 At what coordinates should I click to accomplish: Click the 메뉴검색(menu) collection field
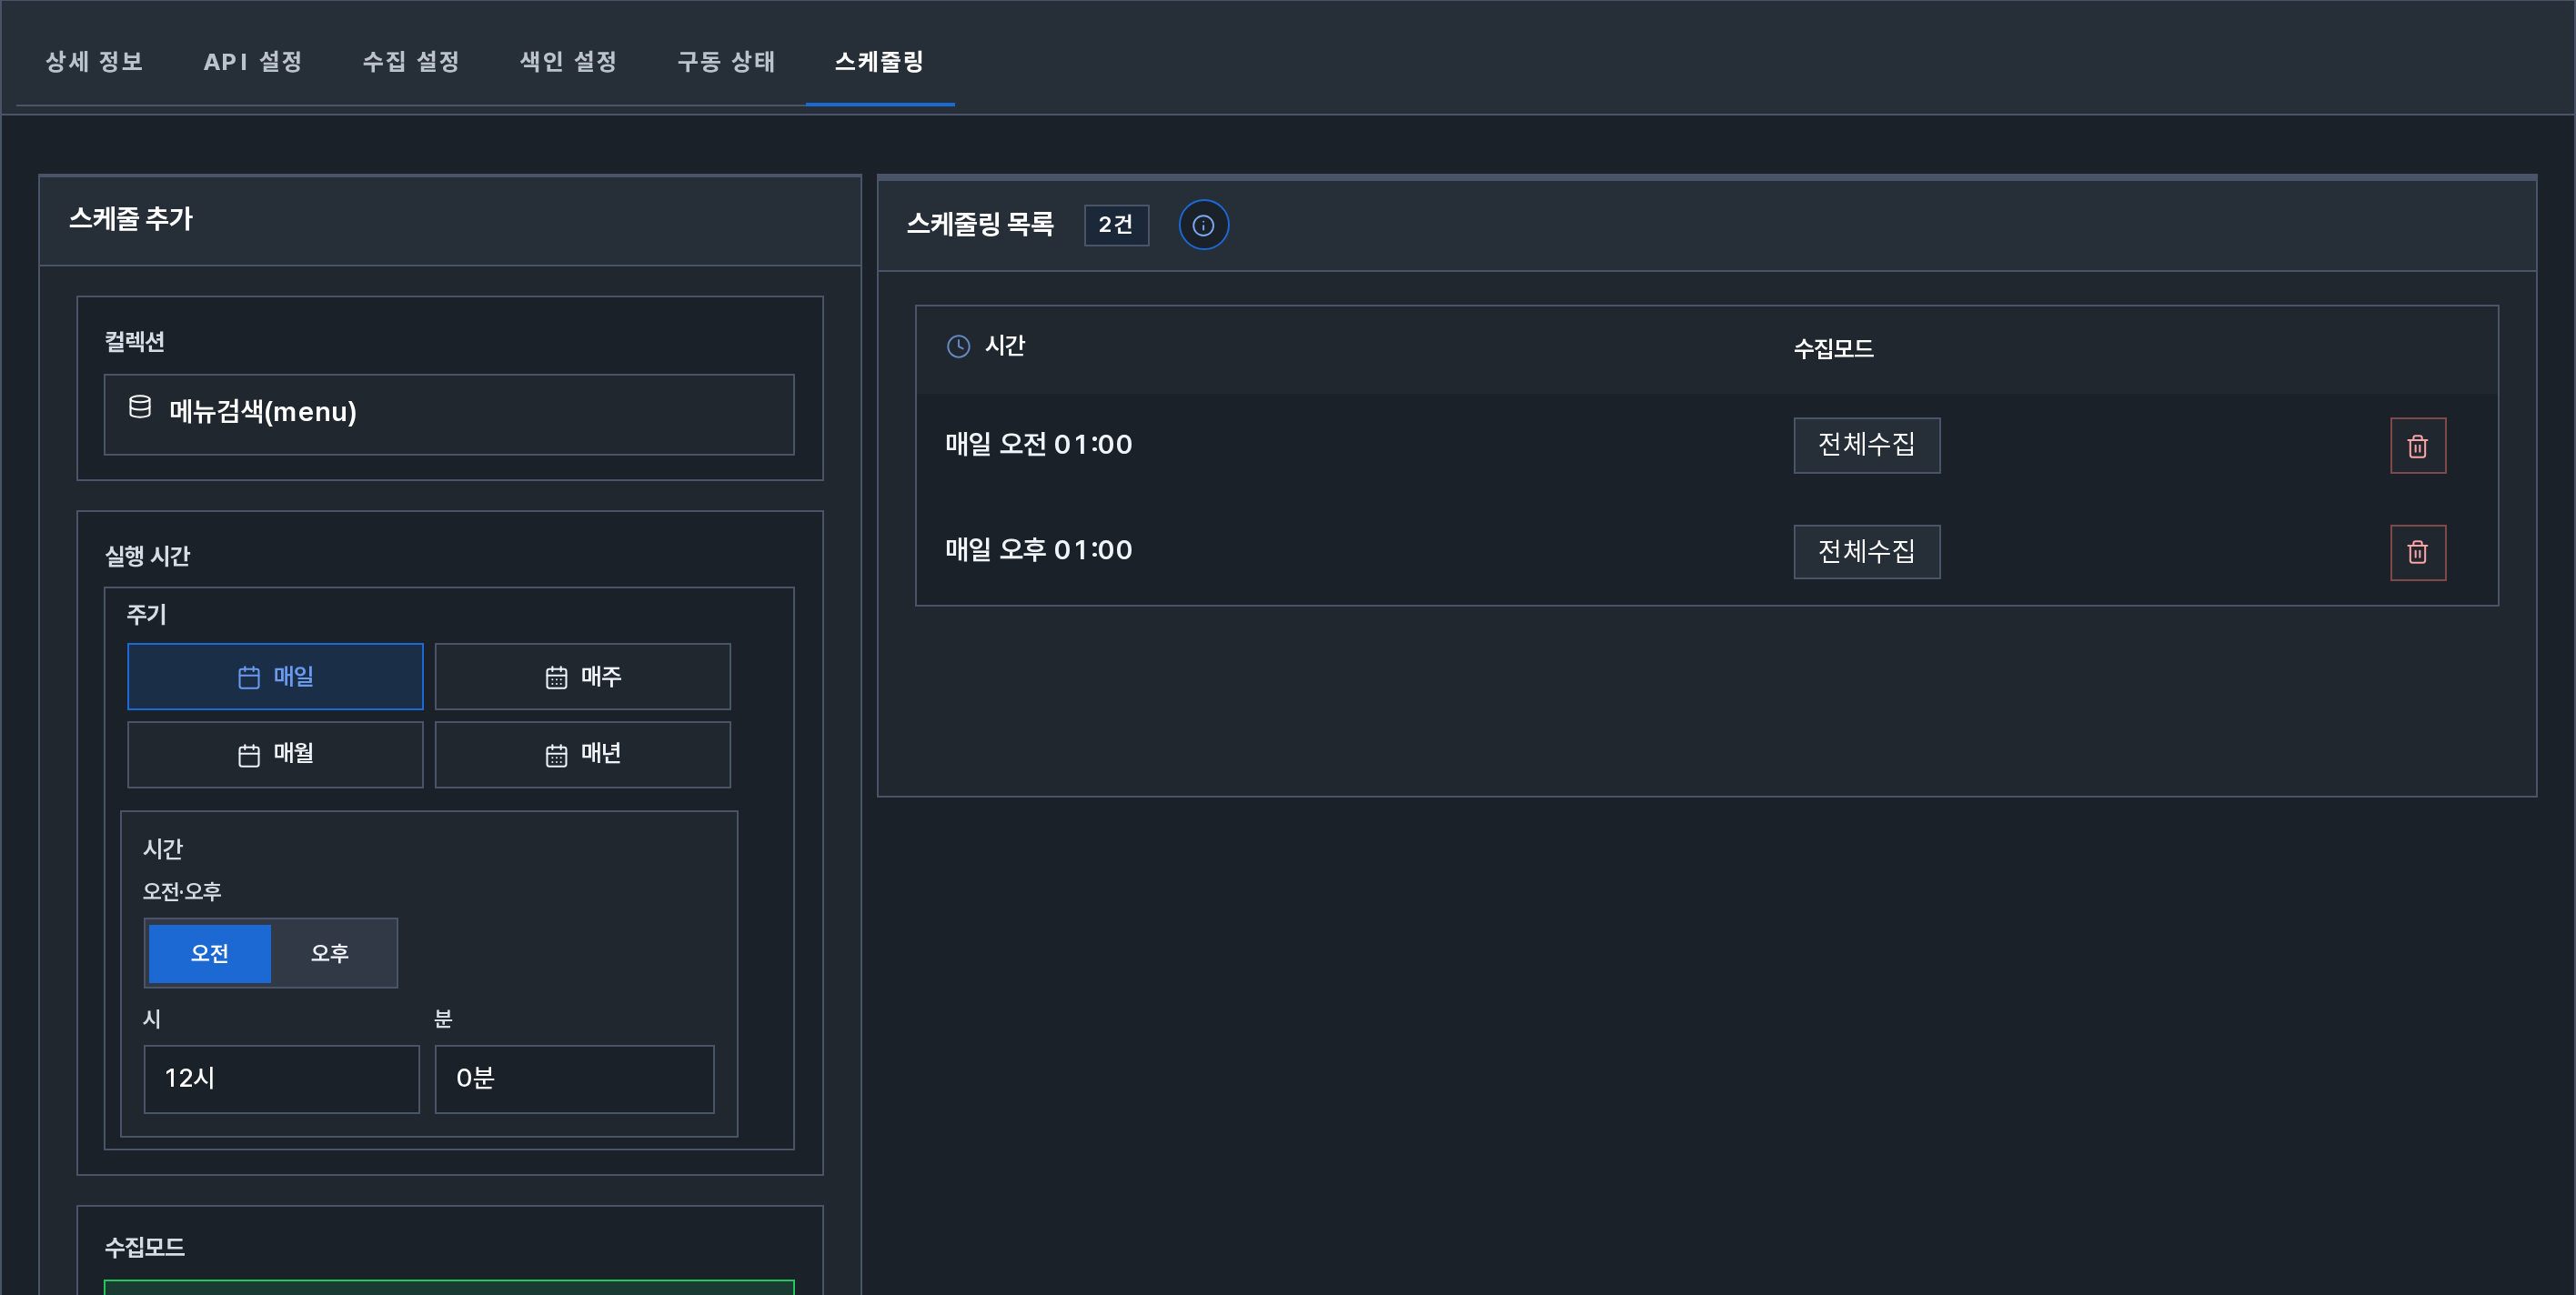point(449,414)
